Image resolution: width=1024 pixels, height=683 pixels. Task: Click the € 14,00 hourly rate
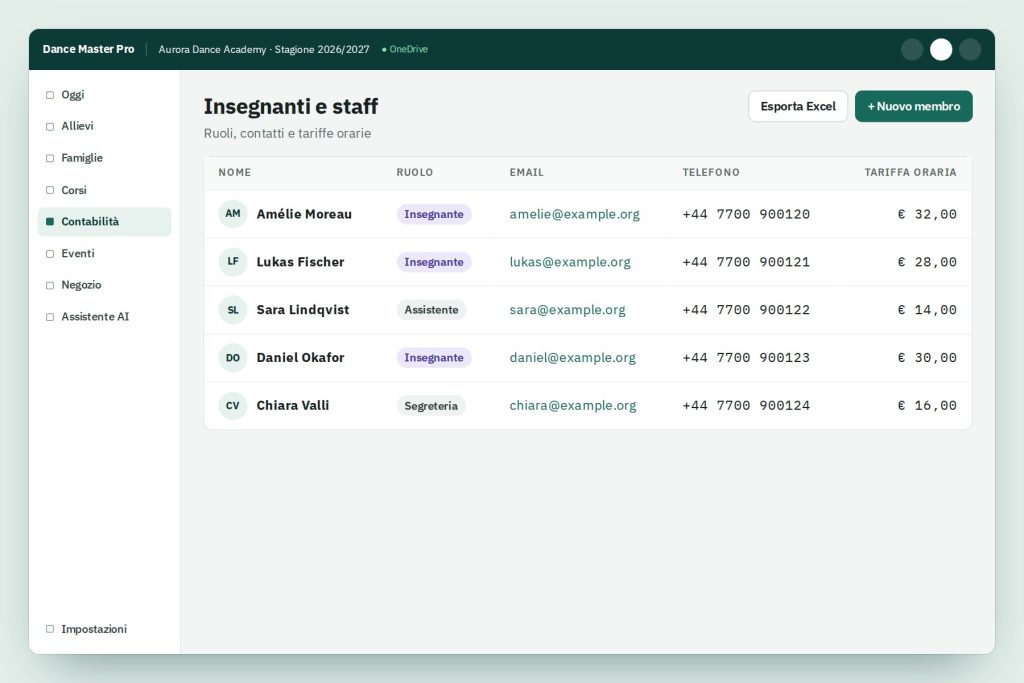click(x=927, y=310)
